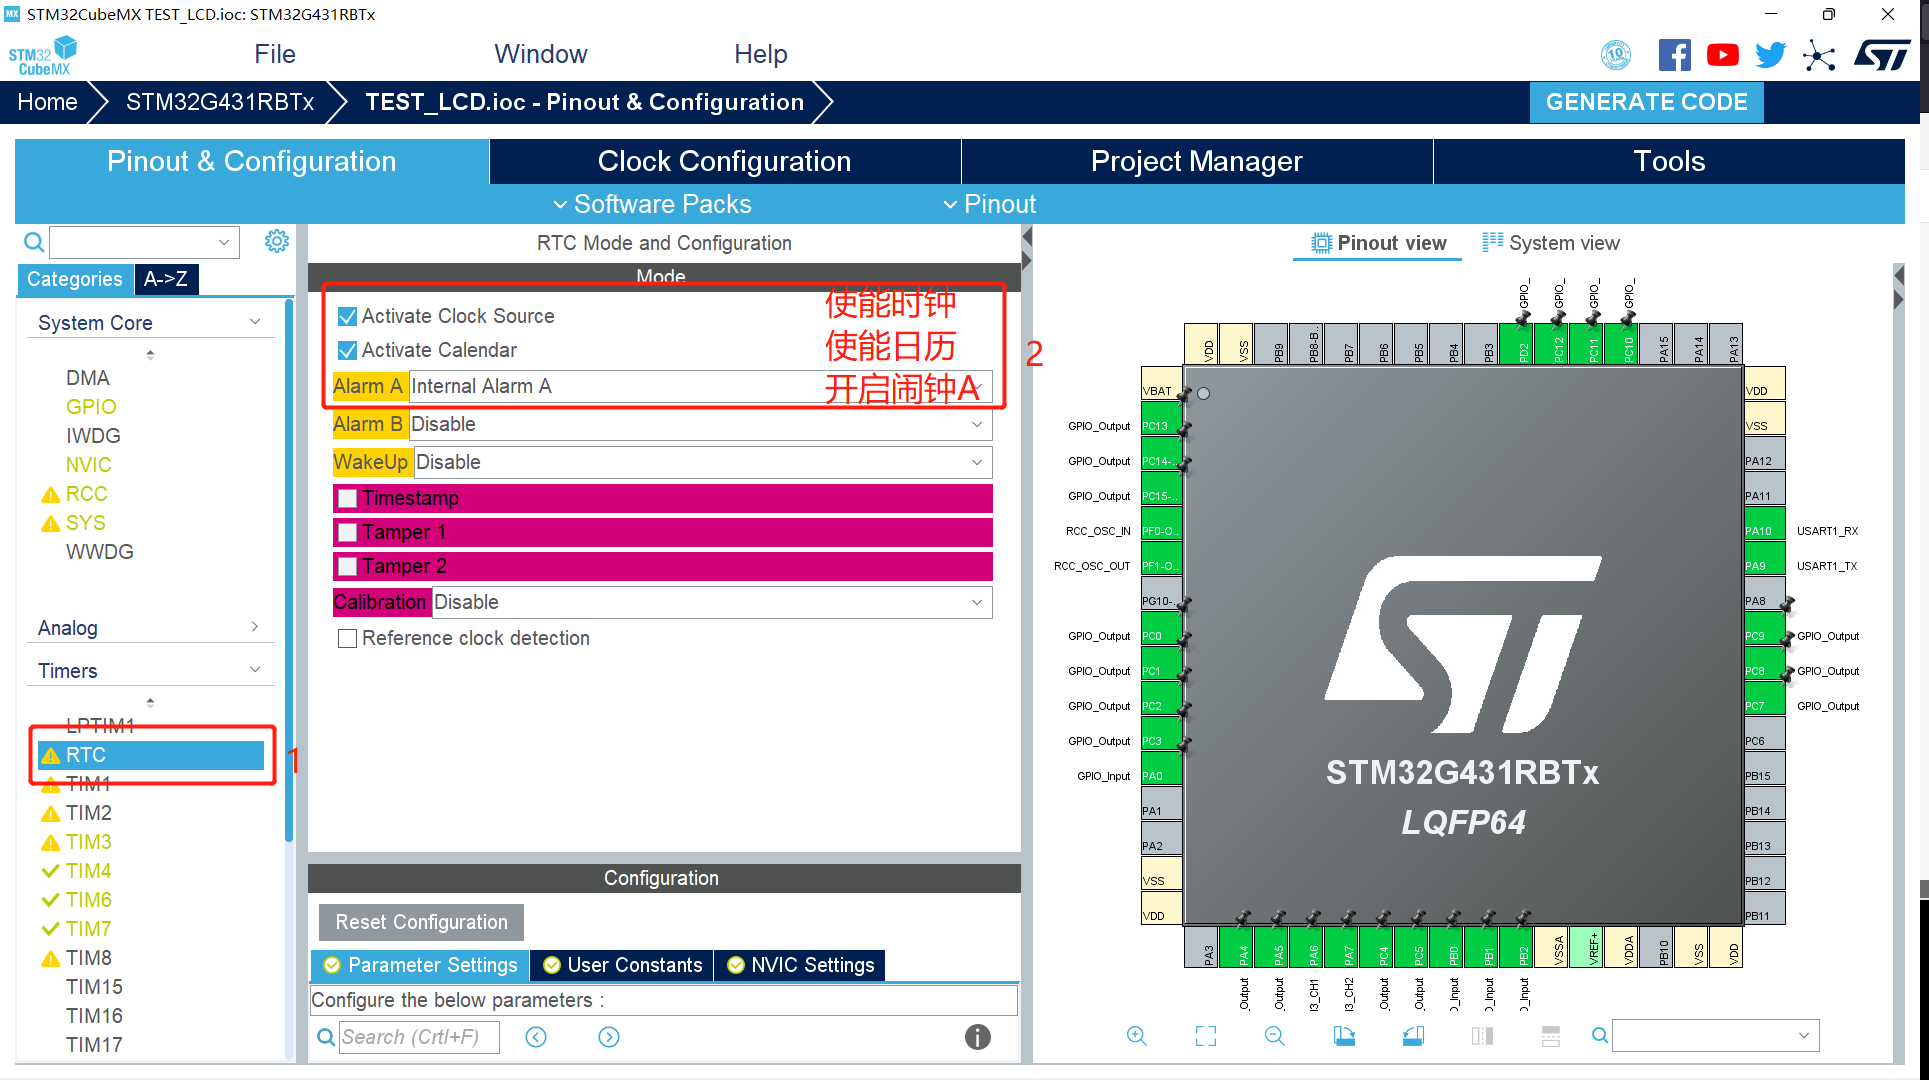Click the ST community network icon
The width and height of the screenshot is (1929, 1080).
pyautogui.click(x=1819, y=55)
